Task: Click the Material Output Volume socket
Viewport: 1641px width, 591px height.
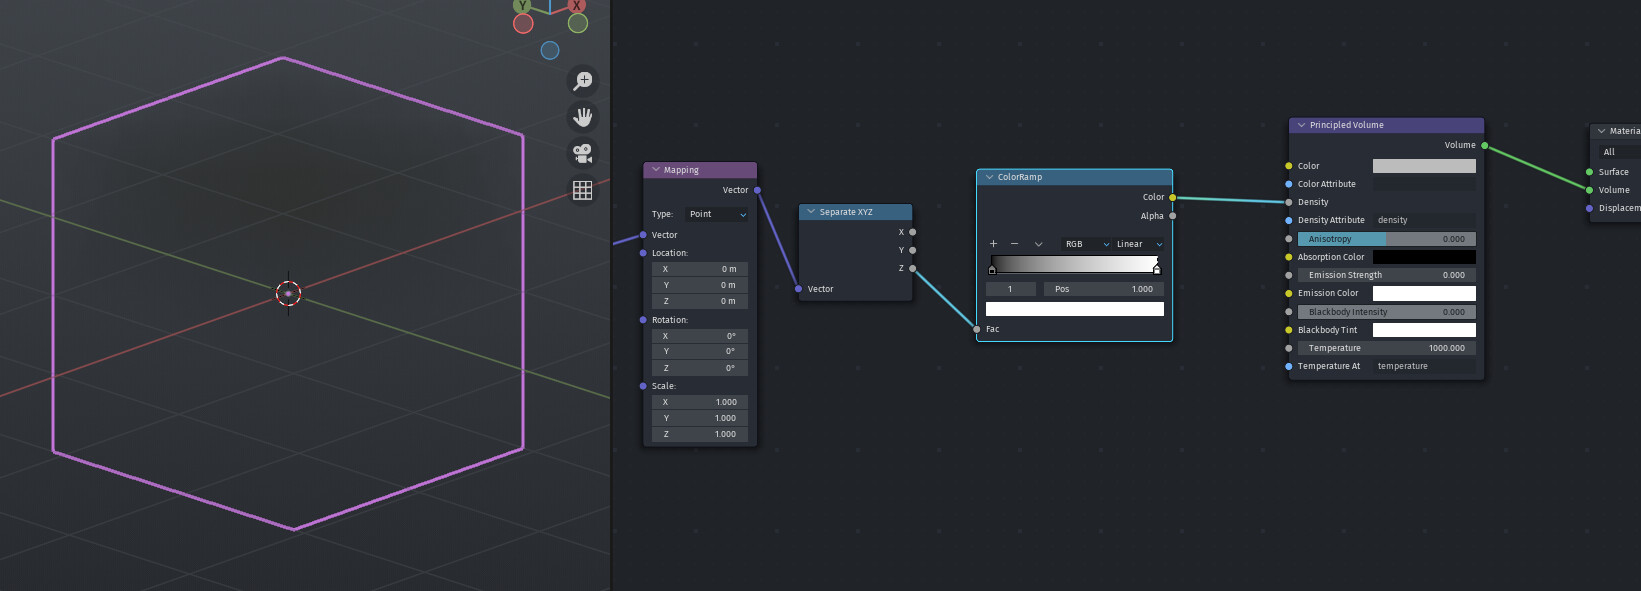Action: pos(1589,190)
